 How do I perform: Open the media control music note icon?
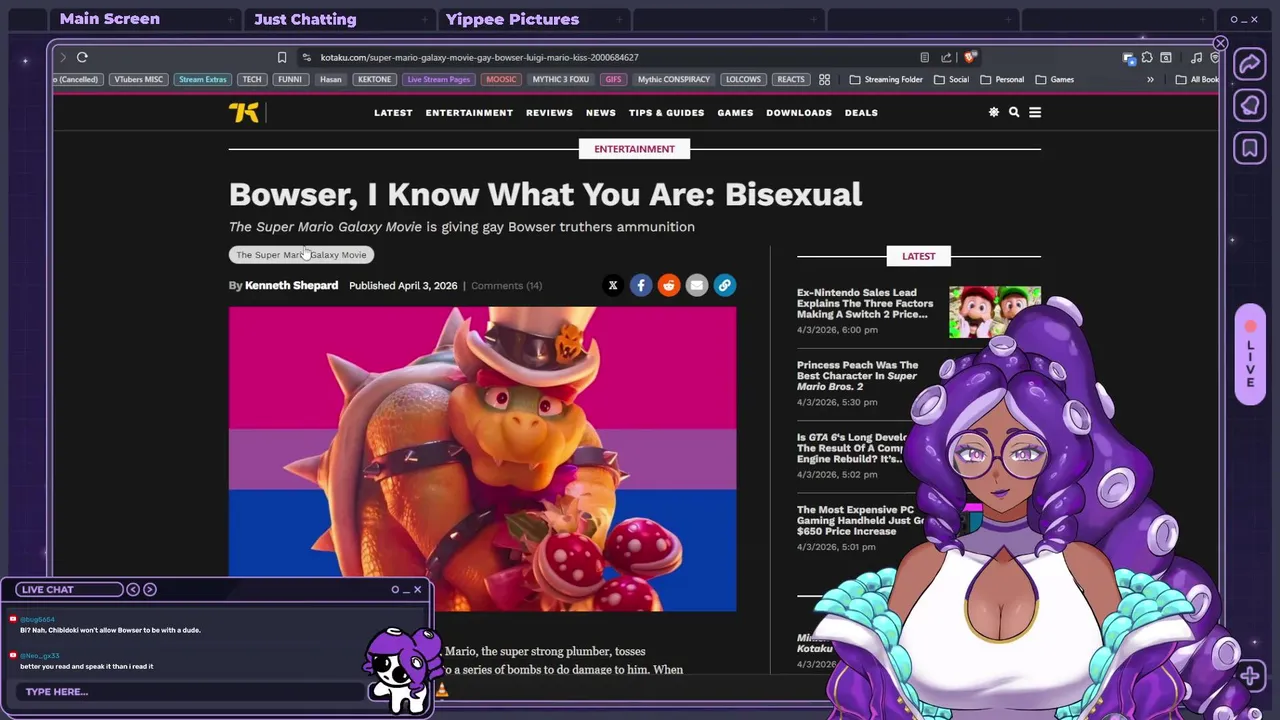pos(1196,58)
